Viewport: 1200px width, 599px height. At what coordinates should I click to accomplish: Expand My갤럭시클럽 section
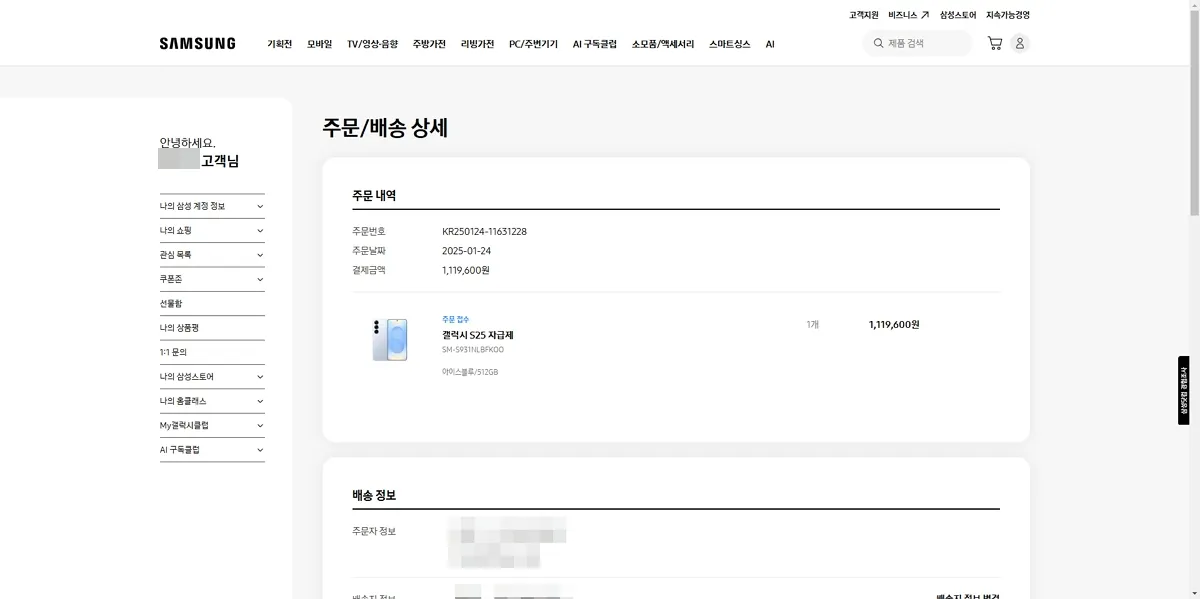point(212,425)
